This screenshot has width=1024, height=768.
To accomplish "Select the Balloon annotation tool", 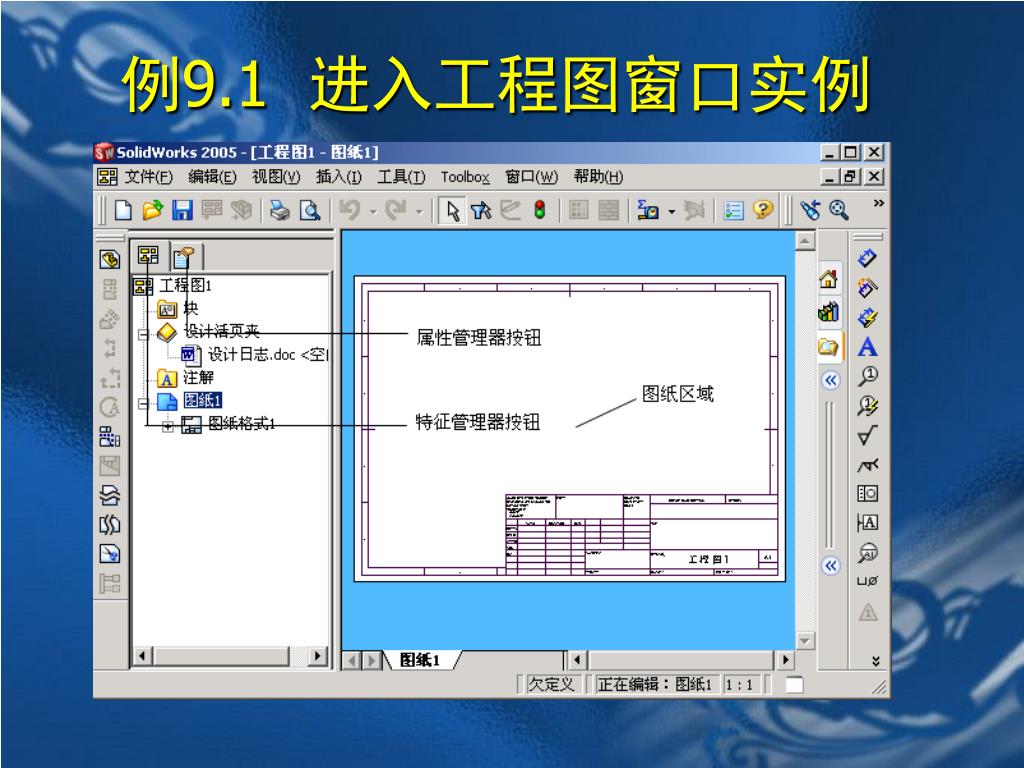I will (867, 376).
